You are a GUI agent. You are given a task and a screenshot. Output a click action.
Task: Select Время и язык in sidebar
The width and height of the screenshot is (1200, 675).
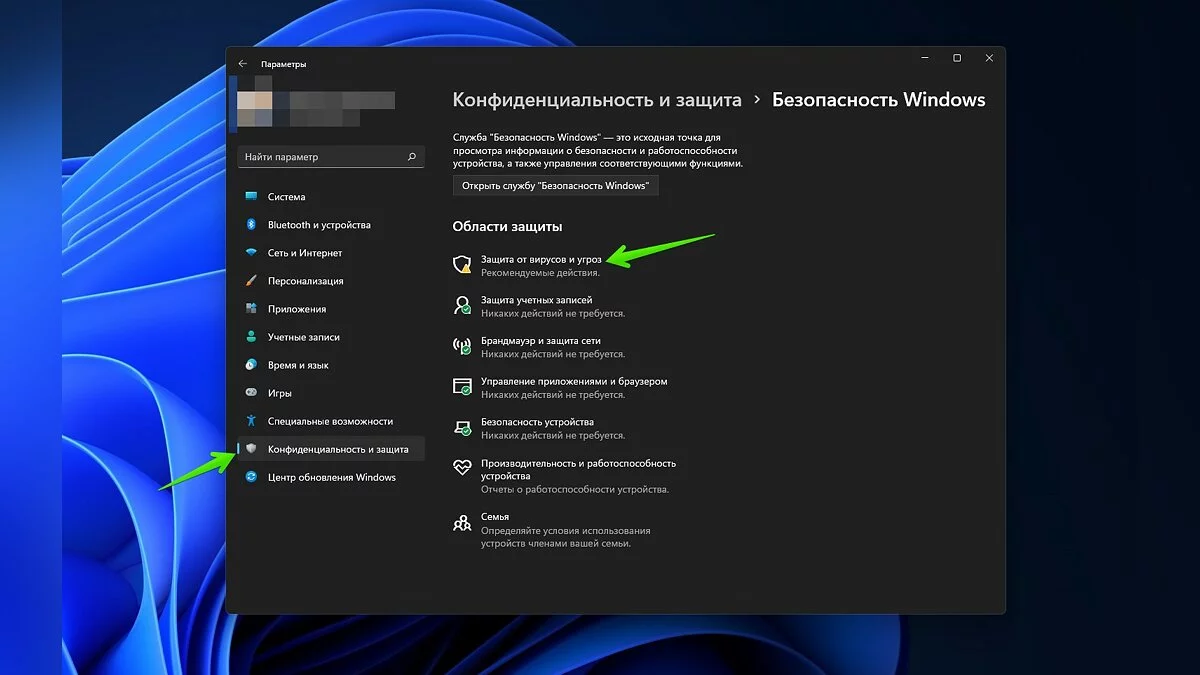(x=331, y=365)
